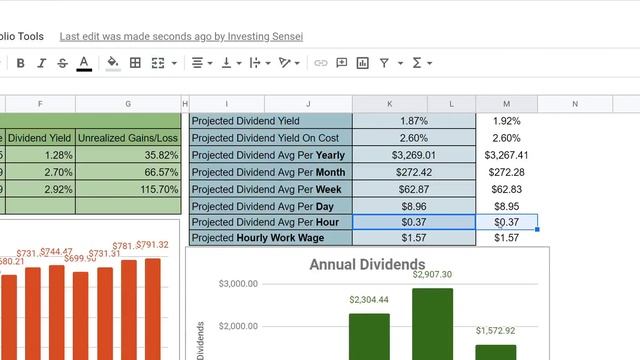Image resolution: width=640 pixels, height=360 pixels.
Task: Open the last edit history link
Action: [x=181, y=36]
